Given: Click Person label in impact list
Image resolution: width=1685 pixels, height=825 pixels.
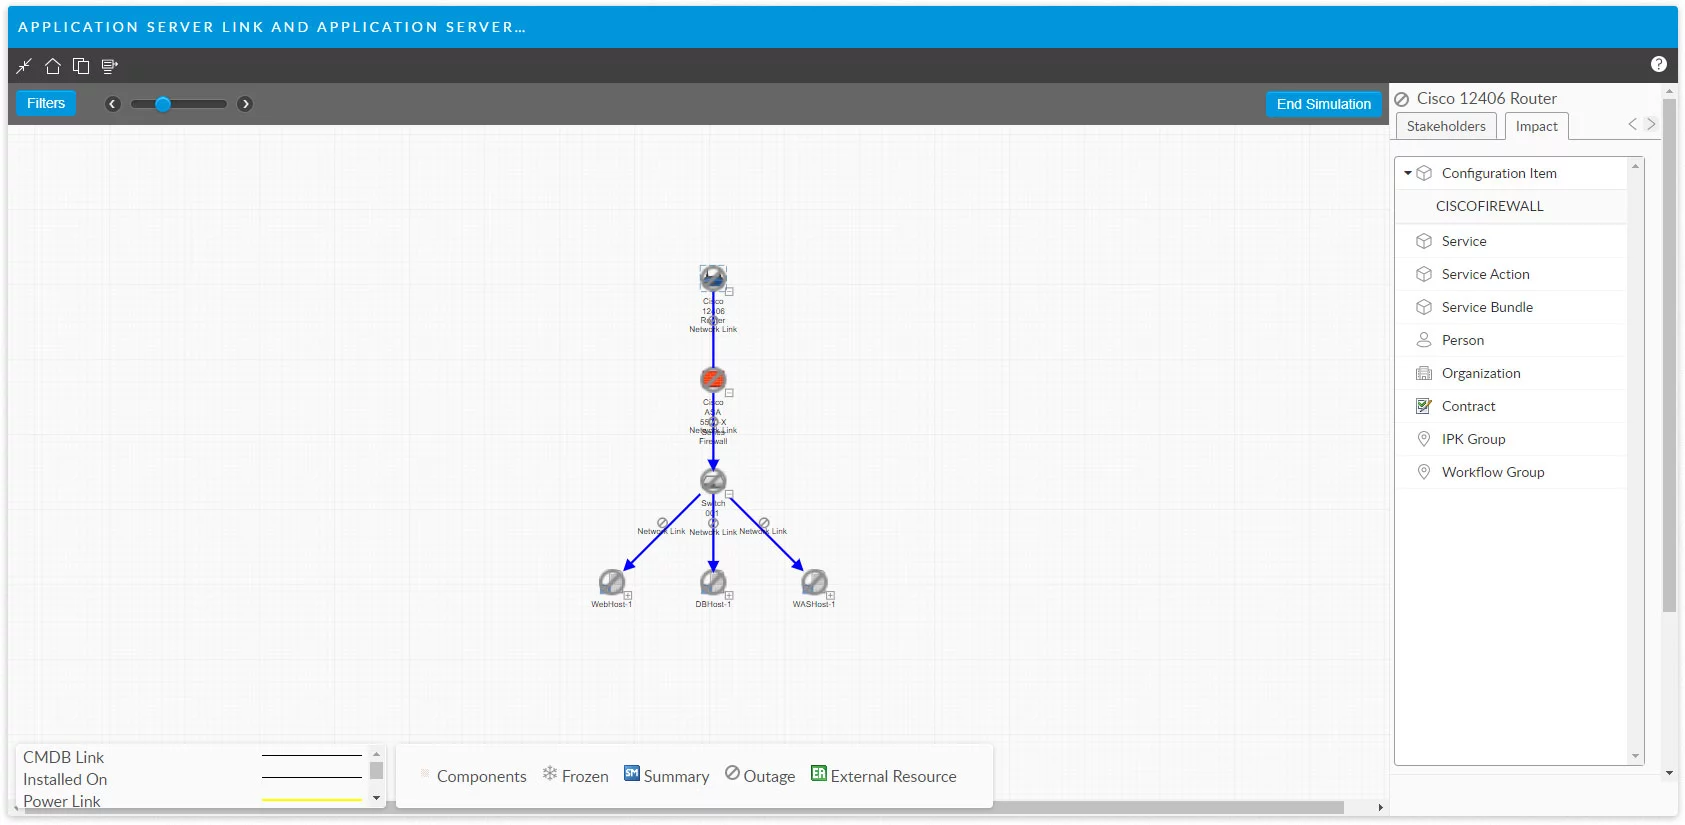Looking at the screenshot, I should [1462, 340].
